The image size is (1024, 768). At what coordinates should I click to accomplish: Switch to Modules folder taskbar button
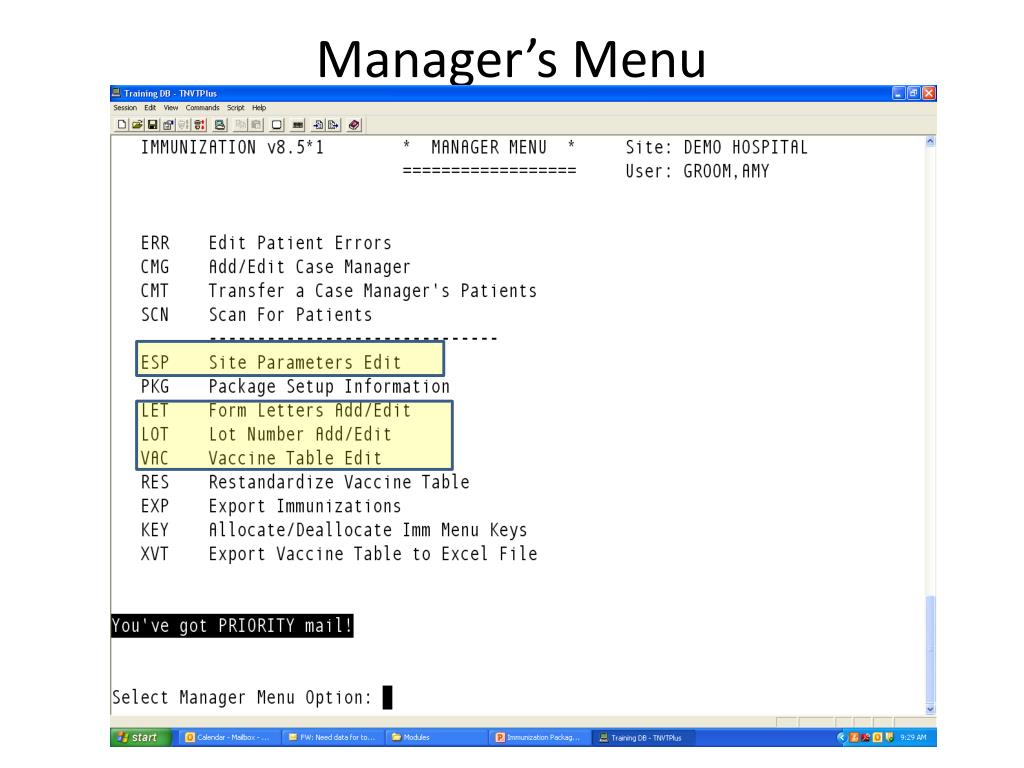point(435,737)
